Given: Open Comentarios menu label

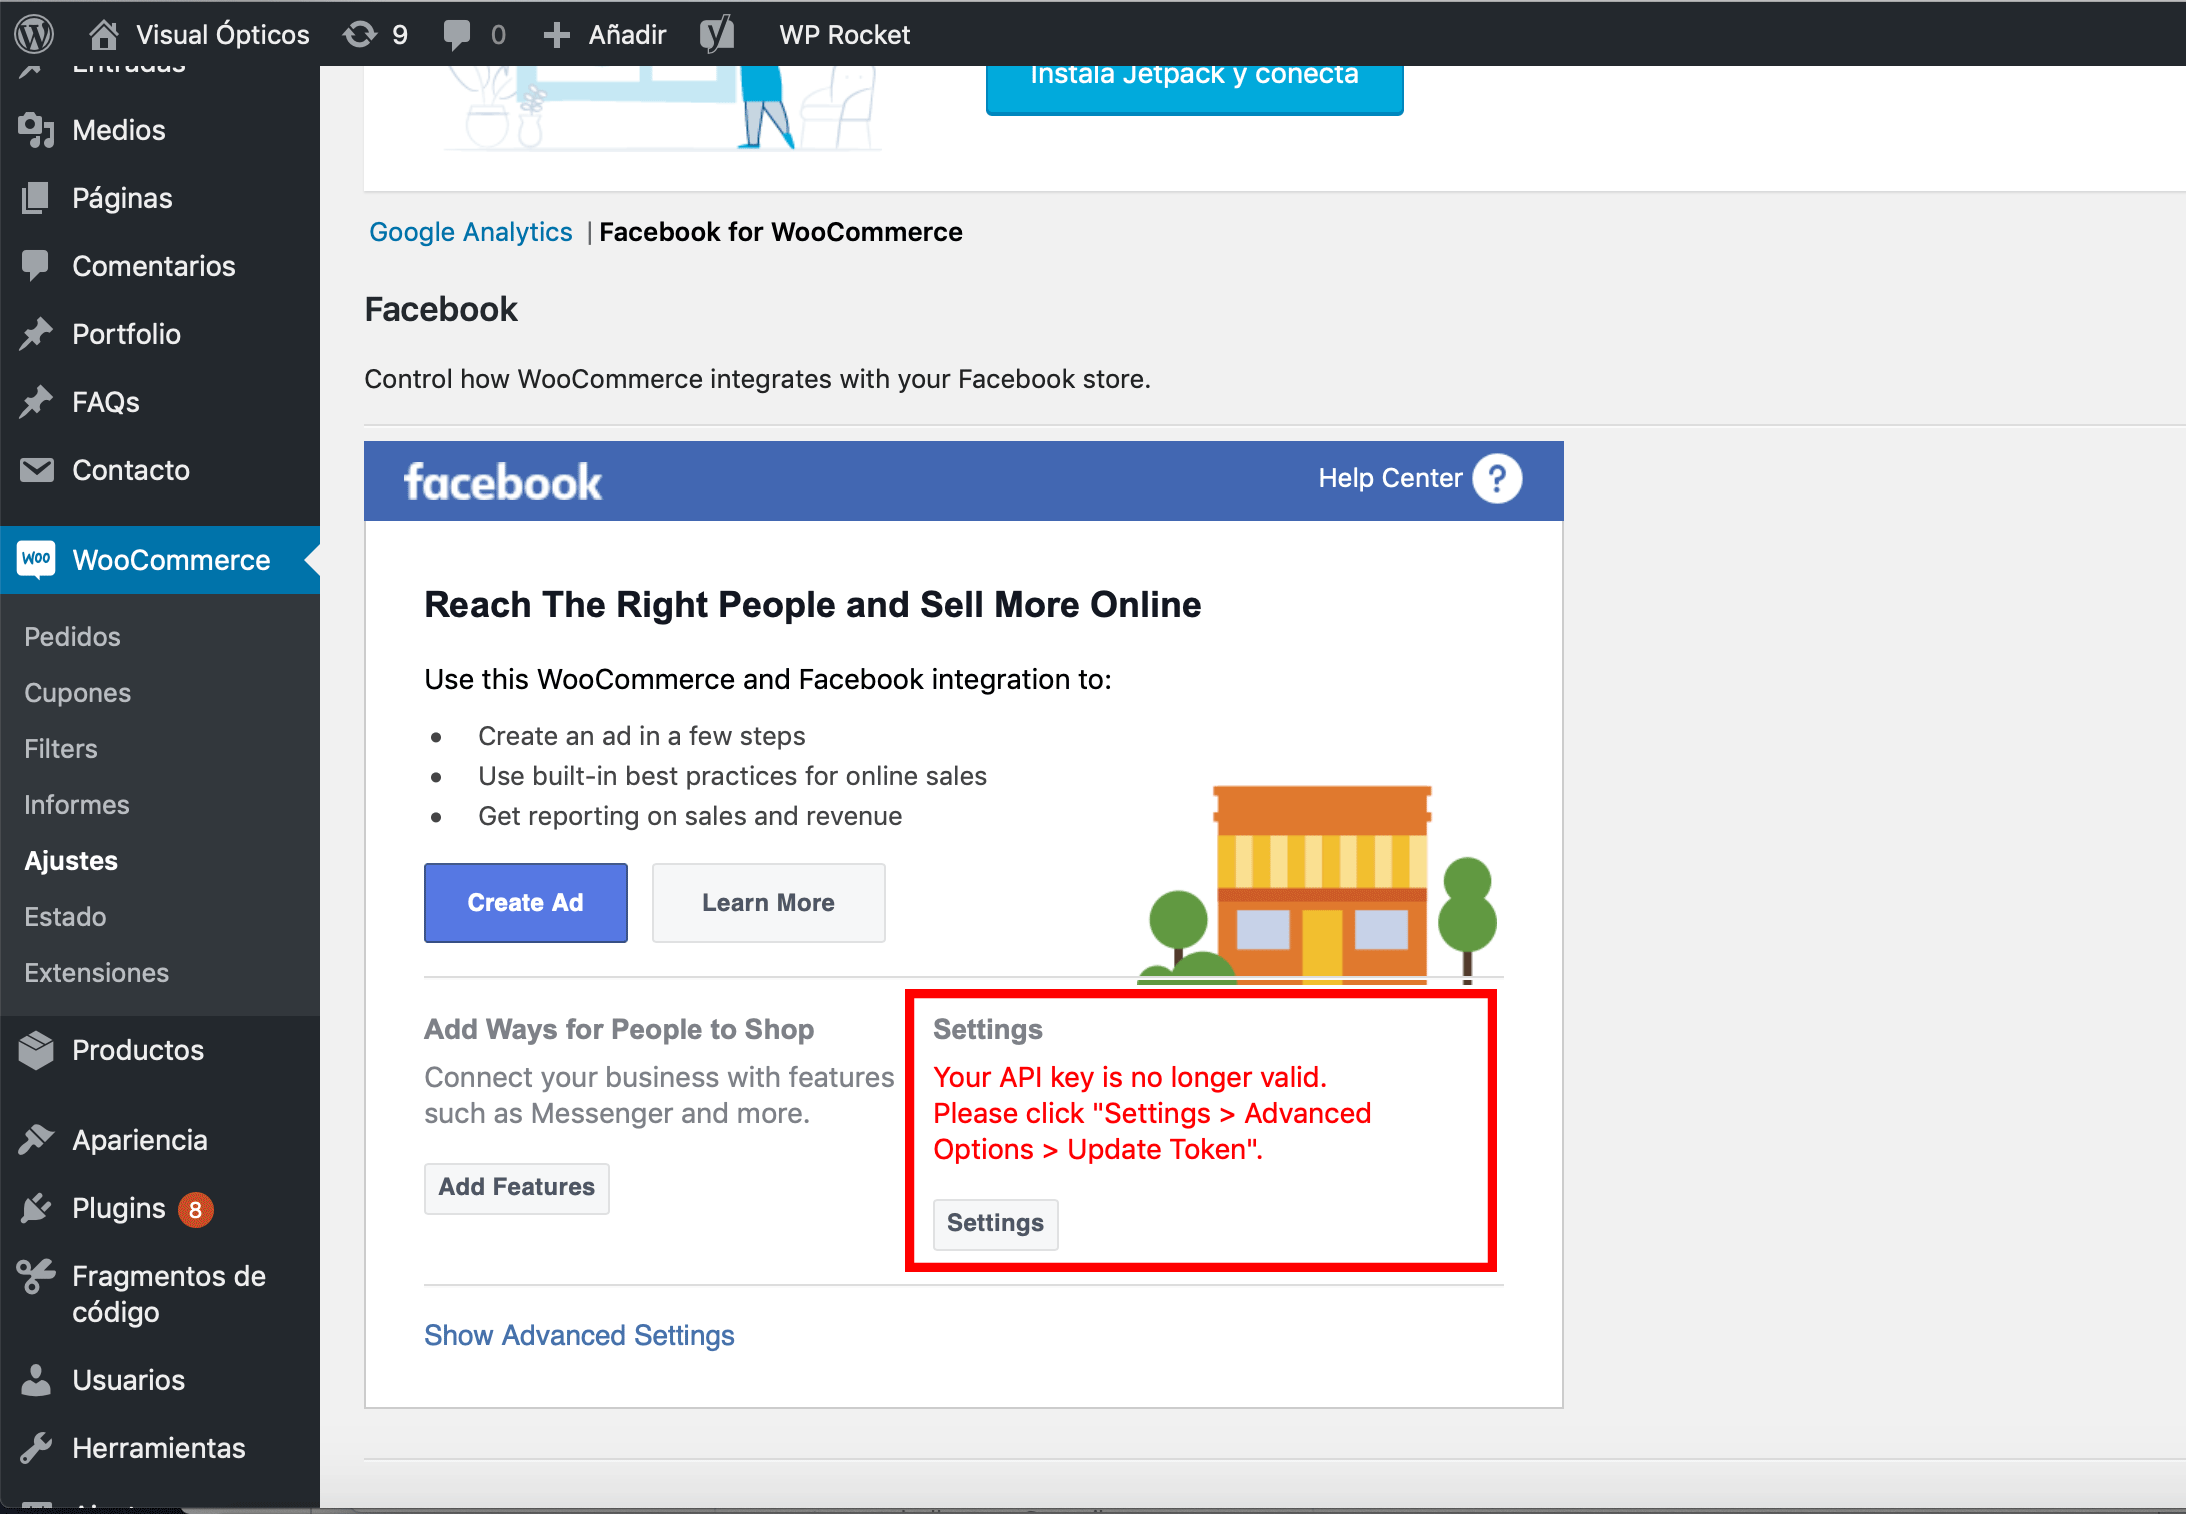Looking at the screenshot, I should [154, 266].
